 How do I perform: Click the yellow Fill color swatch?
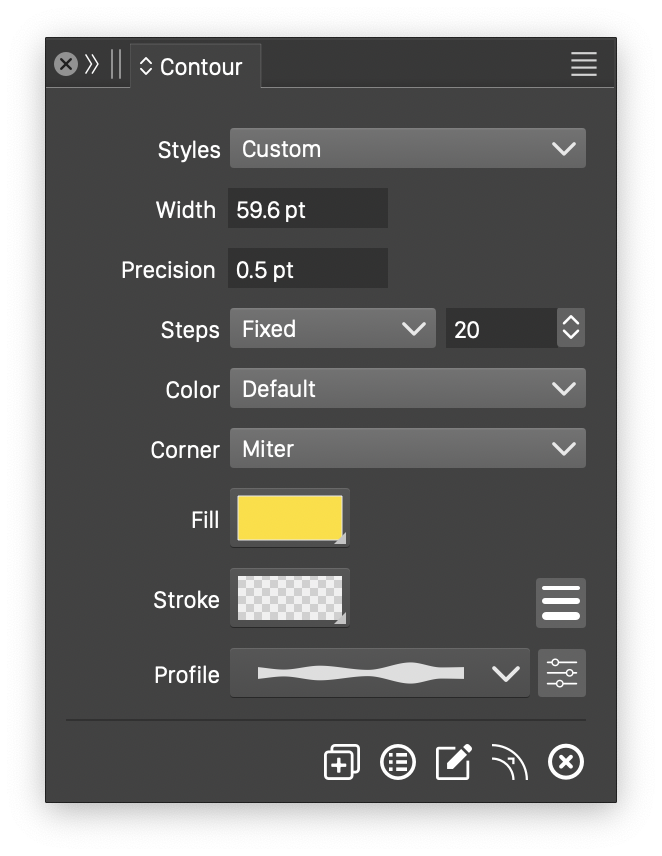(x=290, y=518)
